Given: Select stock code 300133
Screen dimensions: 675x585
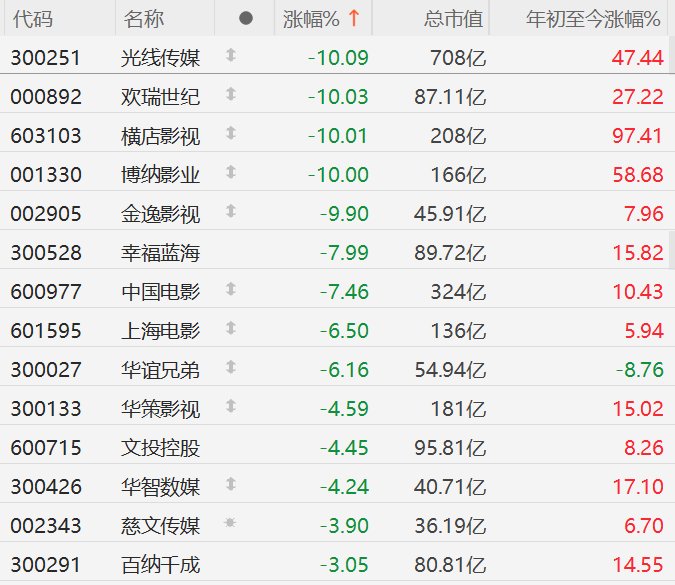Looking at the screenshot, I should click(x=46, y=409).
